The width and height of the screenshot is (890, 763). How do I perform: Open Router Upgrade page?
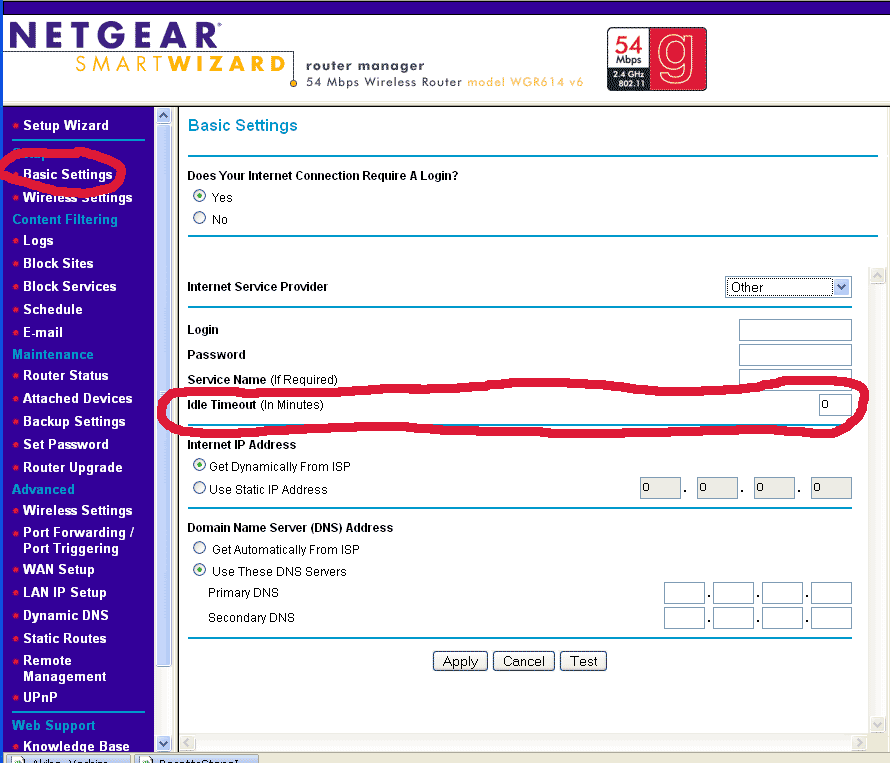(x=73, y=467)
